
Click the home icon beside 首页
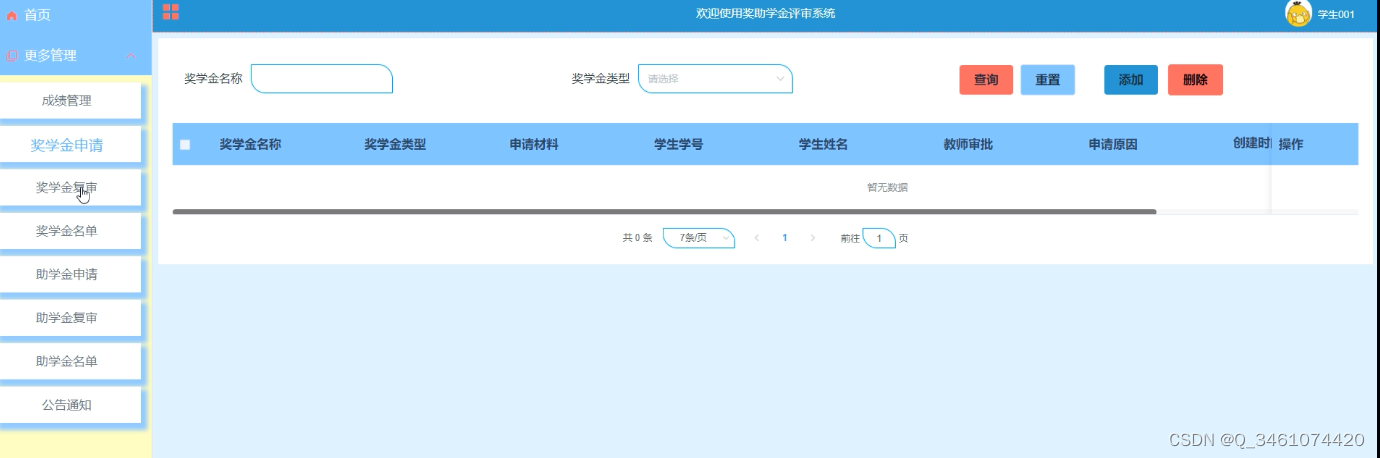[12, 16]
